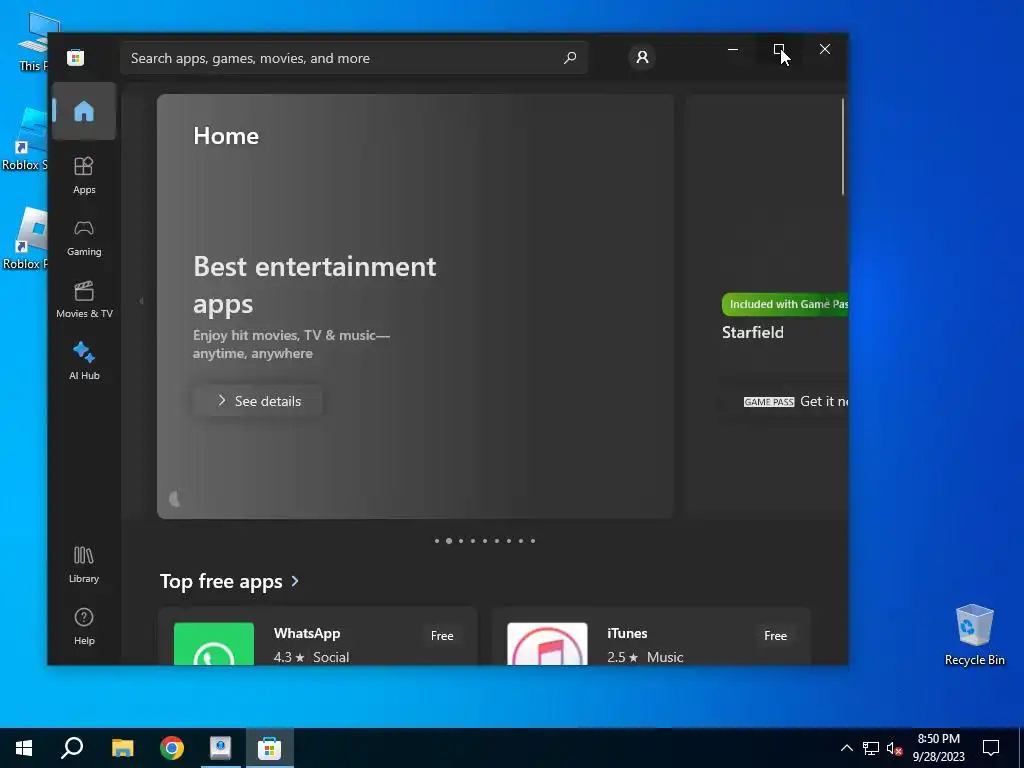The width and height of the screenshot is (1024, 768).
Task: Click previous slide arrow on carousel
Action: (x=141, y=301)
